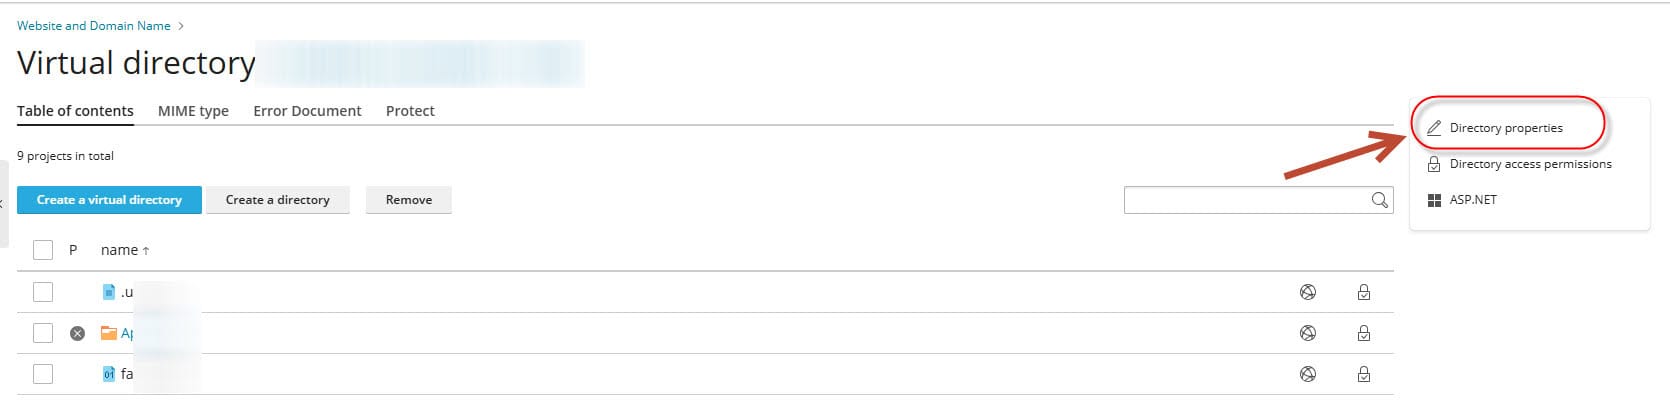Open the Website and Domain Name breadcrumb
1670x402 pixels.
(94, 26)
